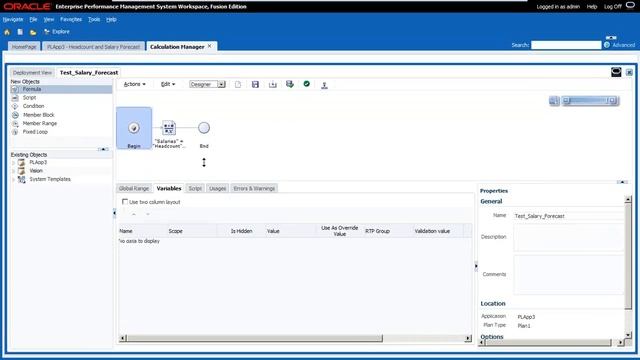
Task: Switch to the HomePage tab
Action: point(24,47)
